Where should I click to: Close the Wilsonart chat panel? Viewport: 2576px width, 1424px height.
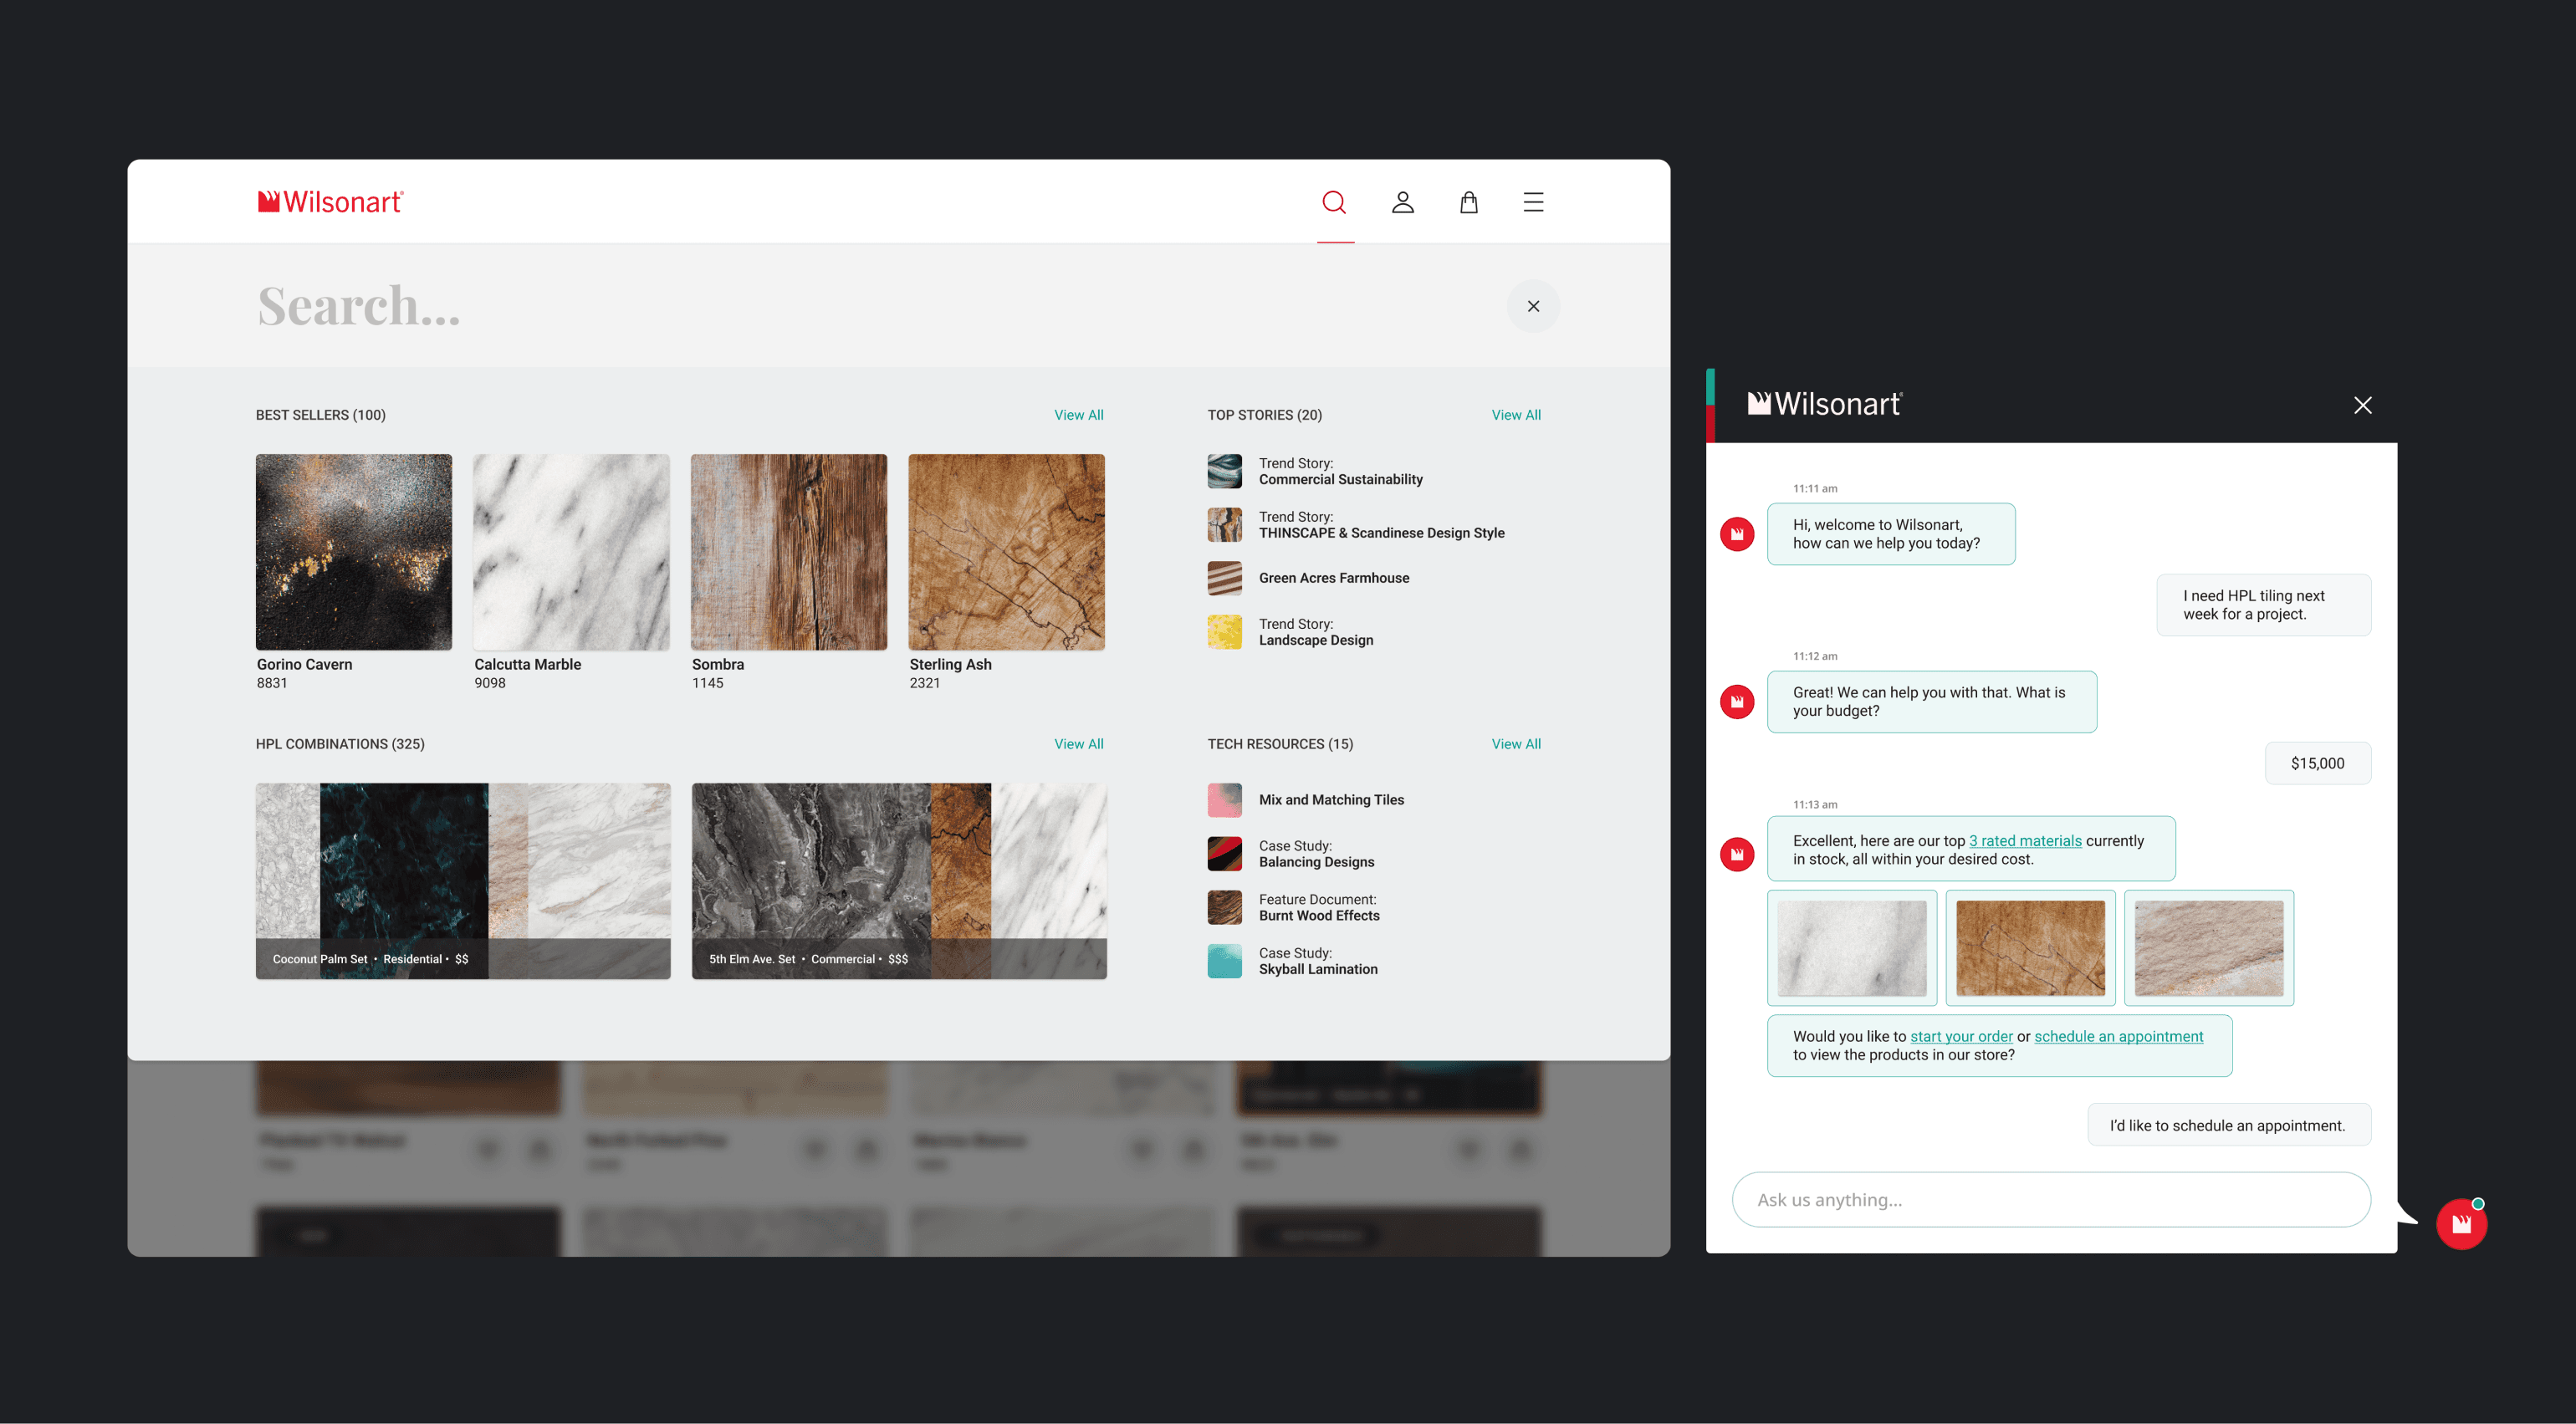pos(2362,405)
